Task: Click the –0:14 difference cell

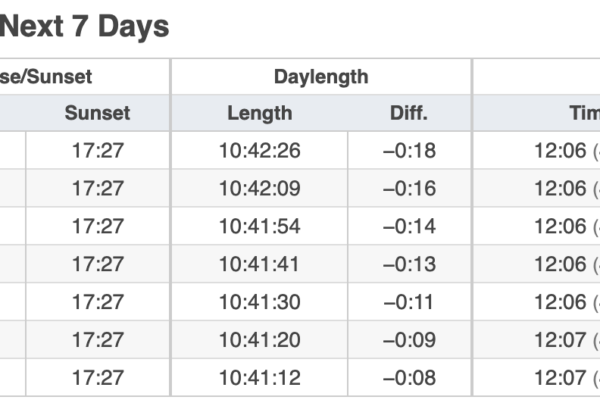Action: point(409,226)
